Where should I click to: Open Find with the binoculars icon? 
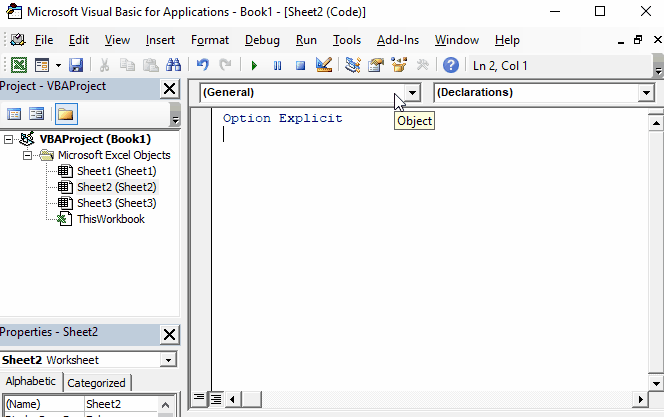point(173,65)
